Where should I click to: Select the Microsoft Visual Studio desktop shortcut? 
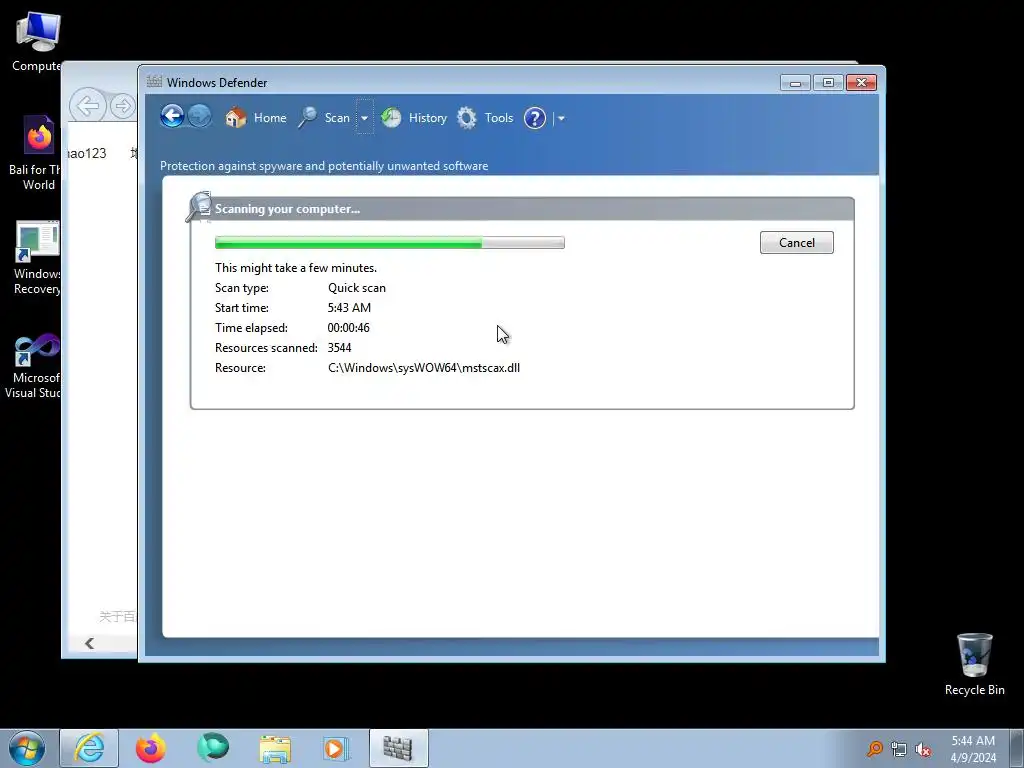pyautogui.click(x=34, y=366)
